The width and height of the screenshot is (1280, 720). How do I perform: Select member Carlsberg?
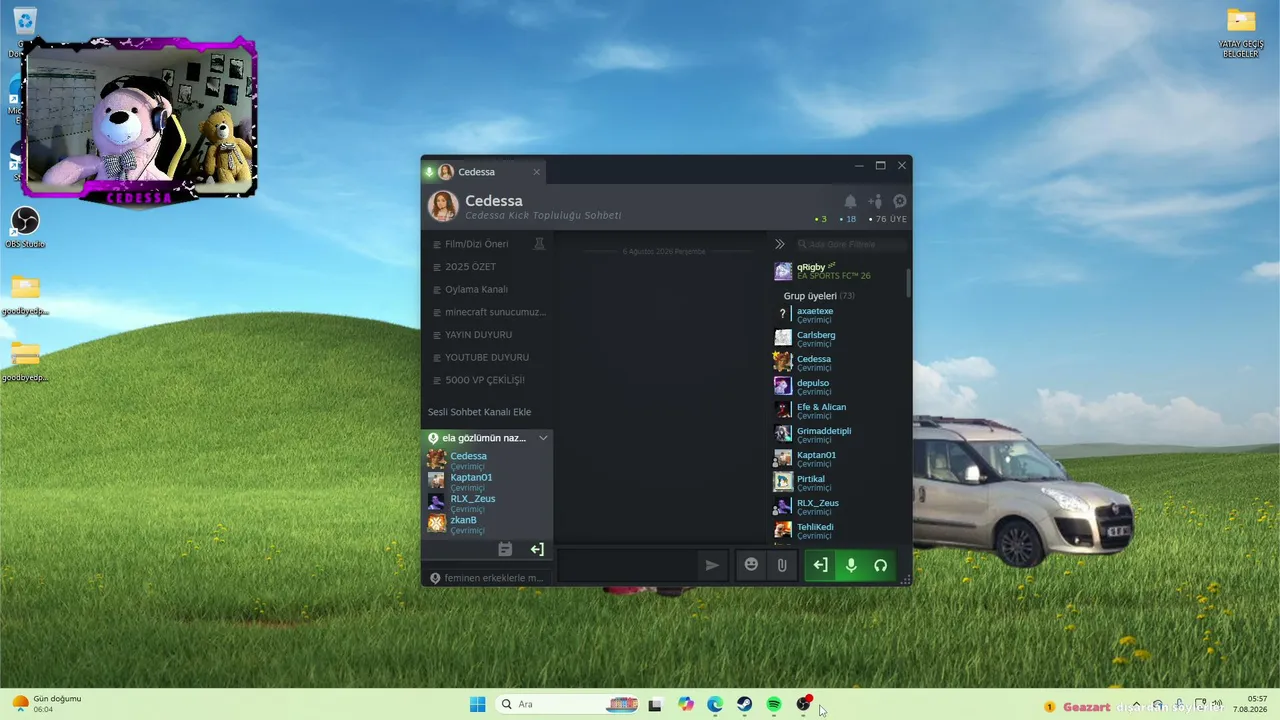coord(839,339)
